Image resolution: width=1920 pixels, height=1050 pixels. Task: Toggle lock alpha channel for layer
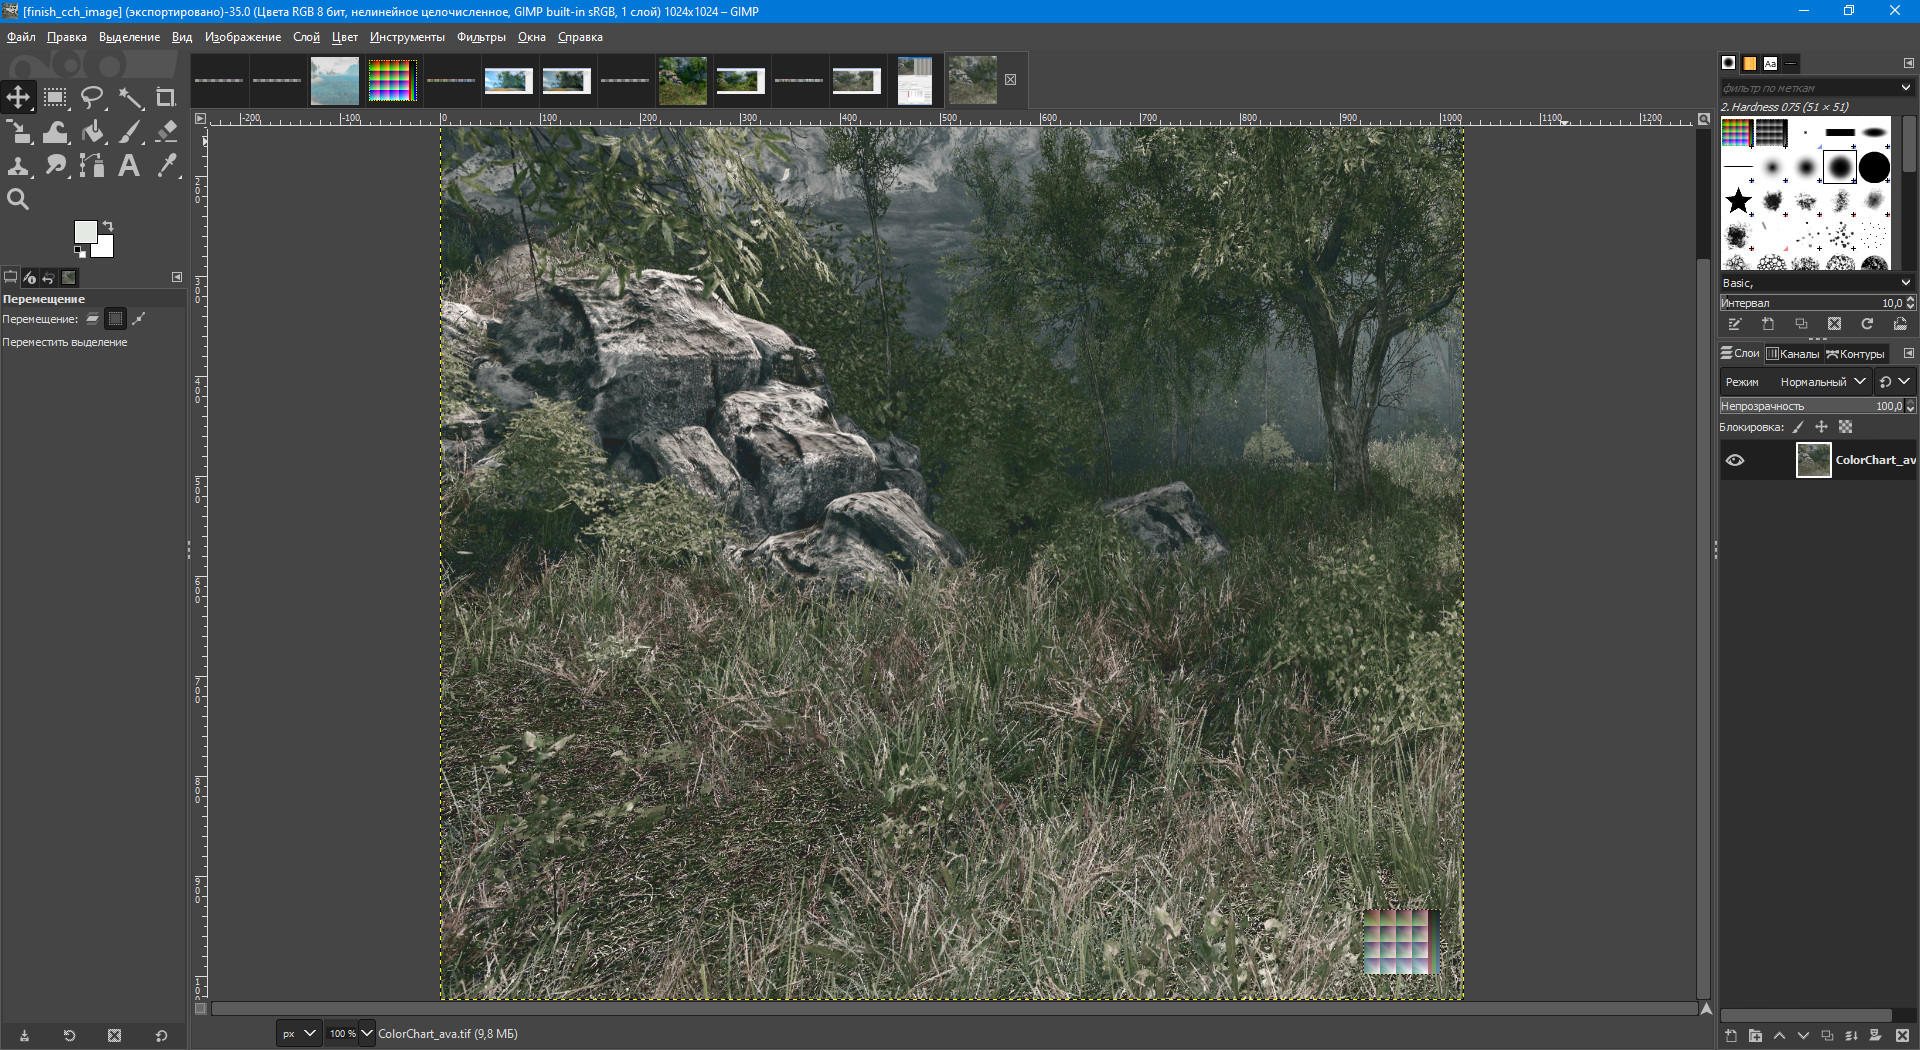[1845, 427]
